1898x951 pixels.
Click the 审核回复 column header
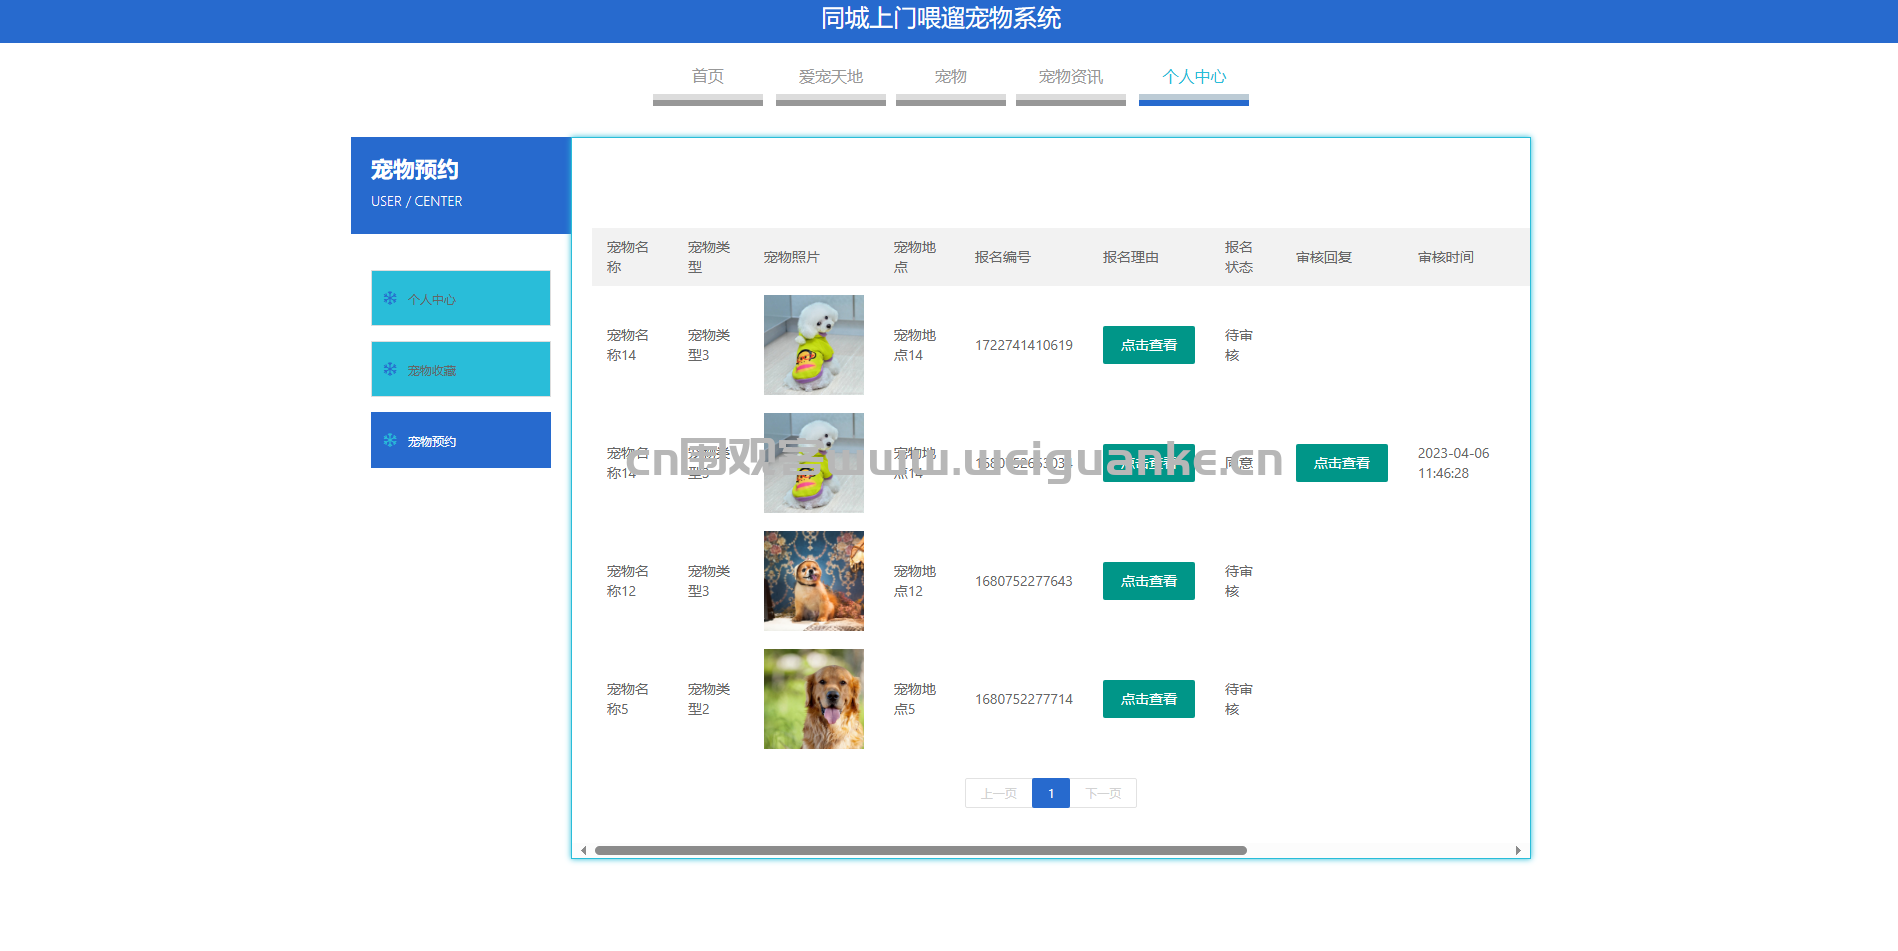point(1323,257)
